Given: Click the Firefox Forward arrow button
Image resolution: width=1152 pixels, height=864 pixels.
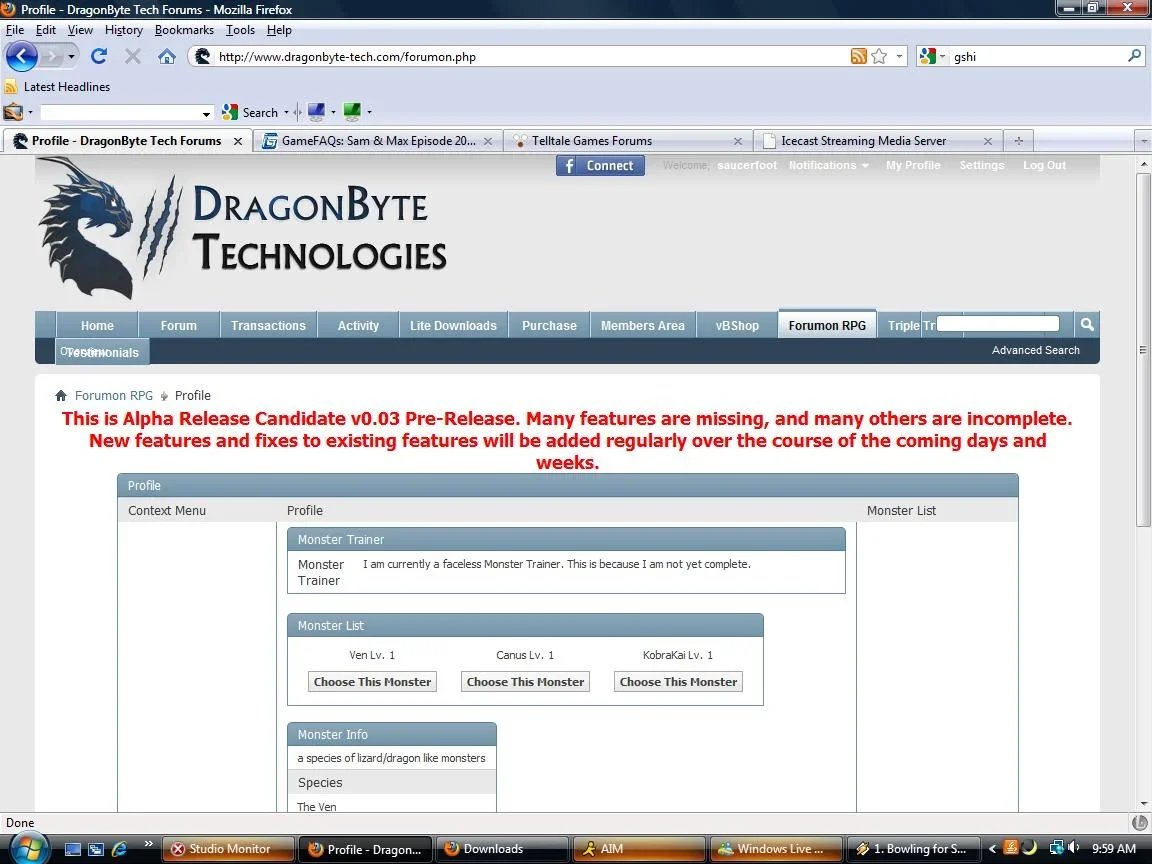Looking at the screenshot, I should click(51, 56).
